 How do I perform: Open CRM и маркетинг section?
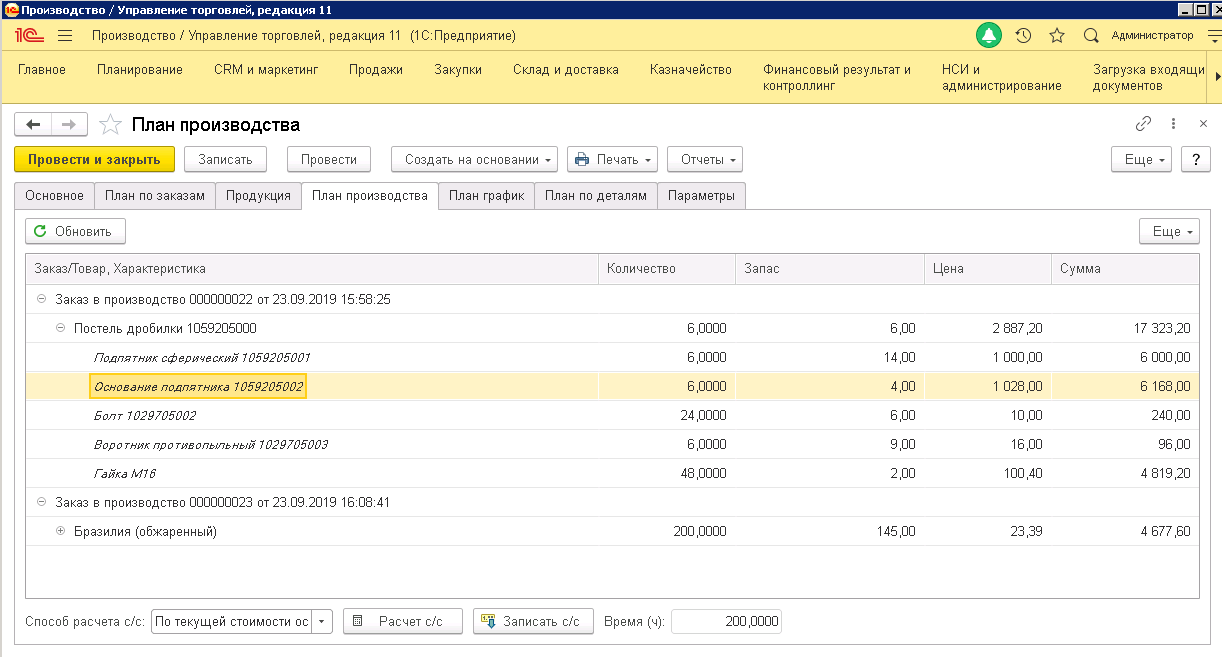click(266, 70)
